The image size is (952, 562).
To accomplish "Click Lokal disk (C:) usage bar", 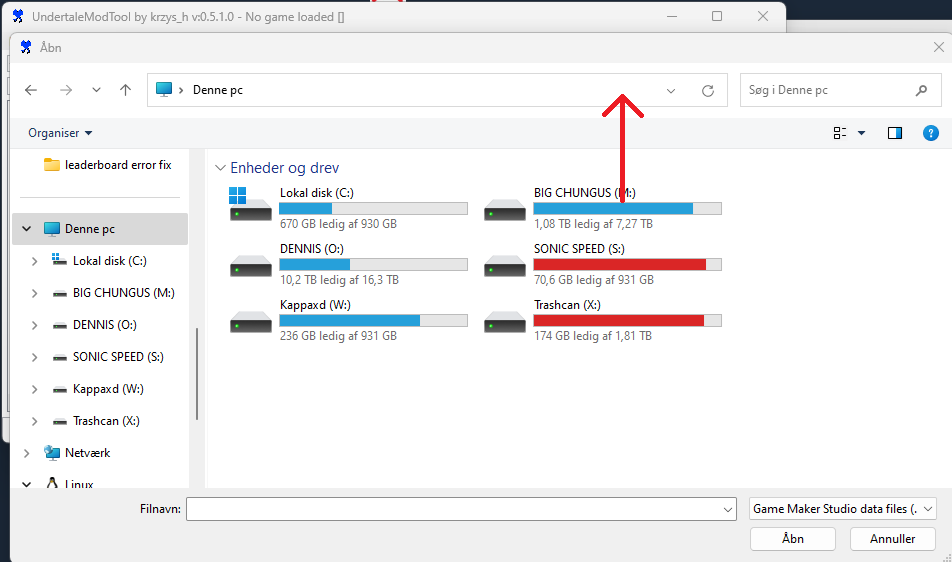I will tap(373, 209).
